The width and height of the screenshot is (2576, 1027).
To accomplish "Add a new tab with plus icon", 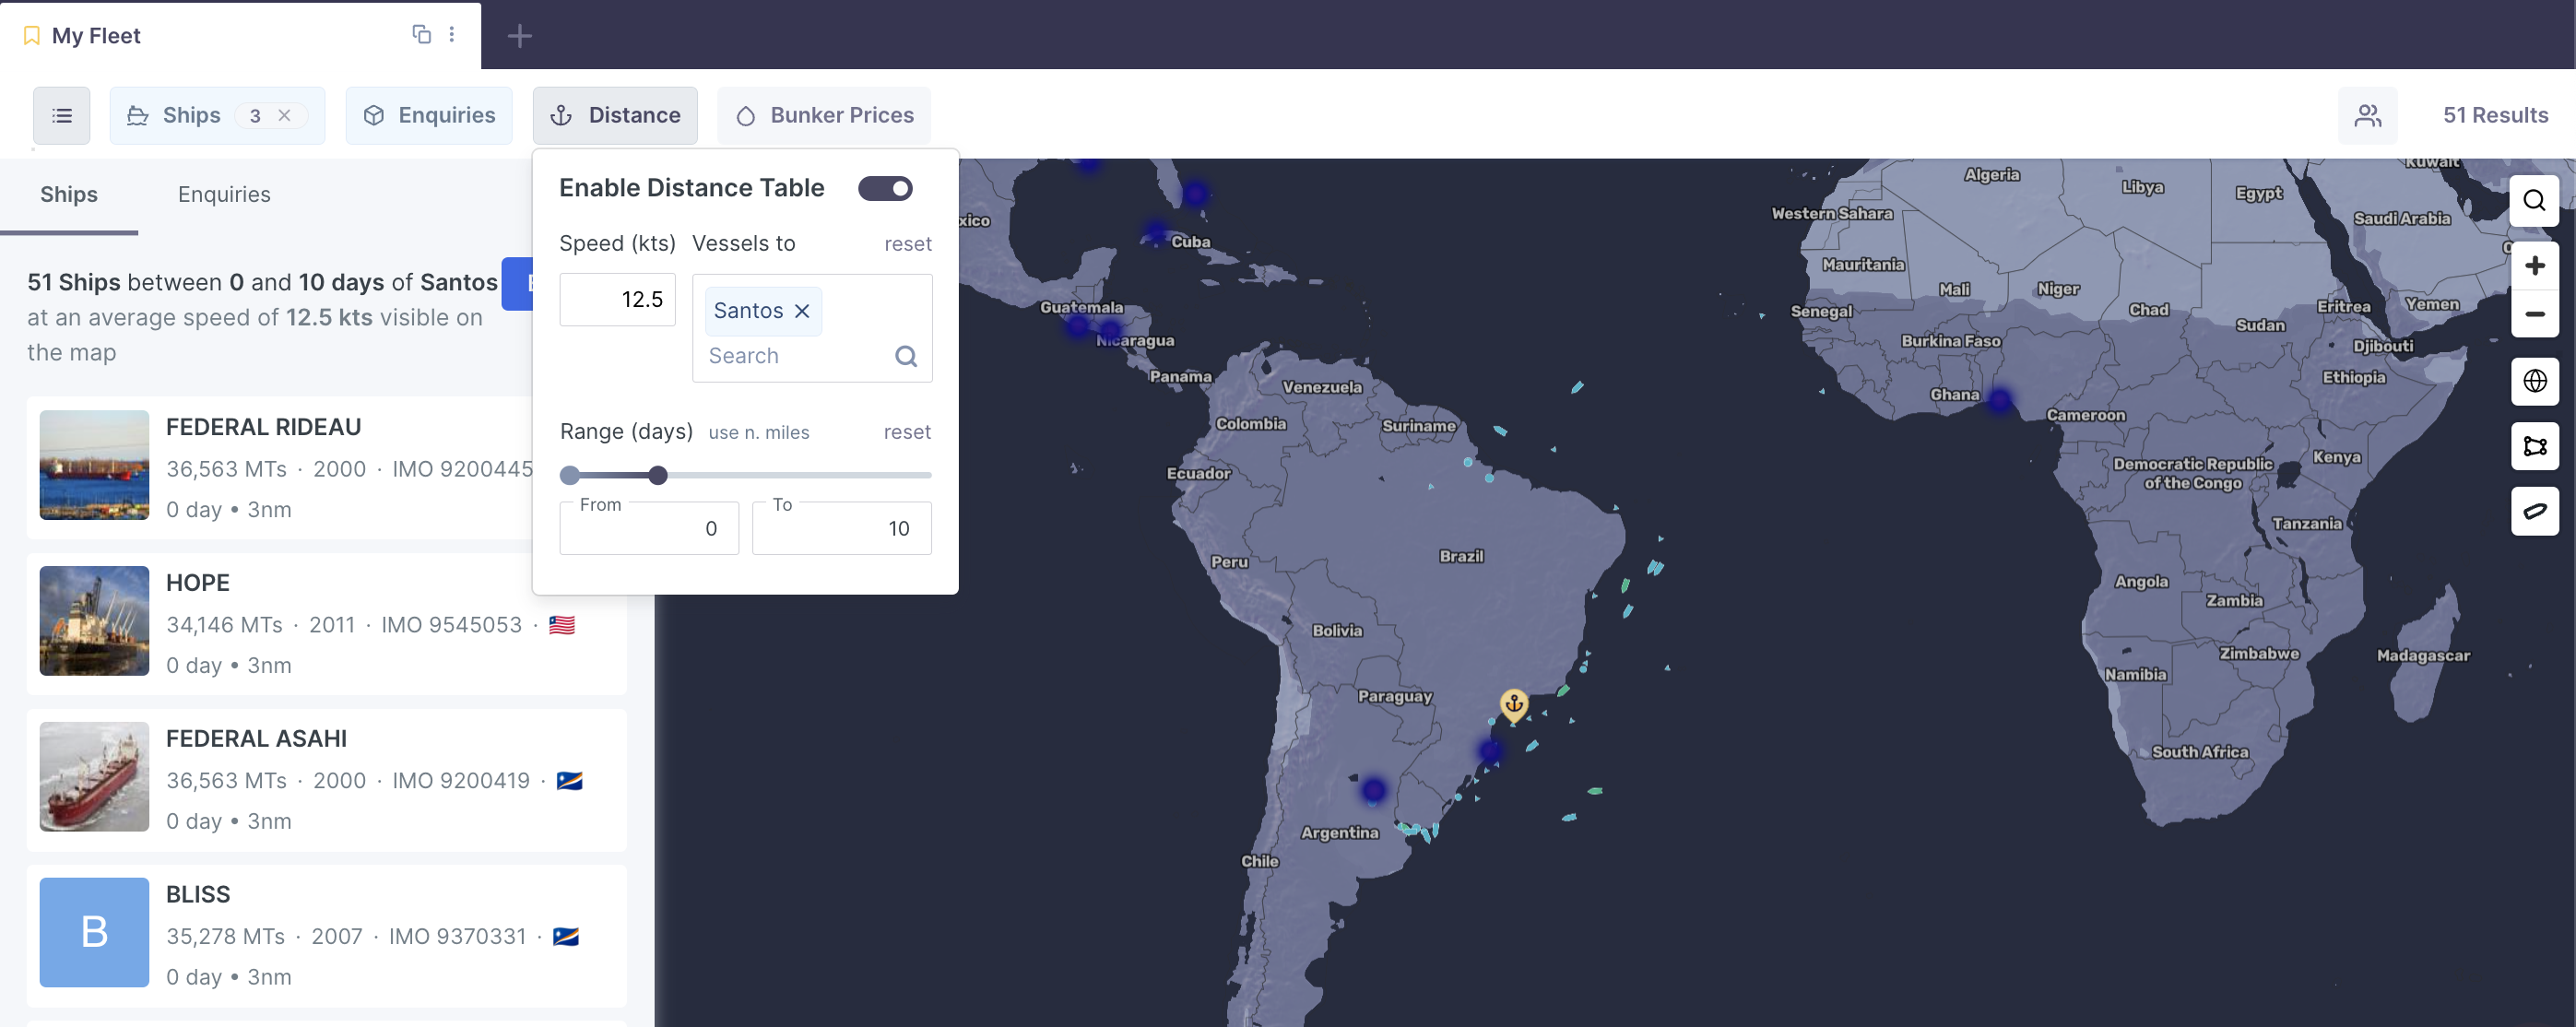I will 519,37.
